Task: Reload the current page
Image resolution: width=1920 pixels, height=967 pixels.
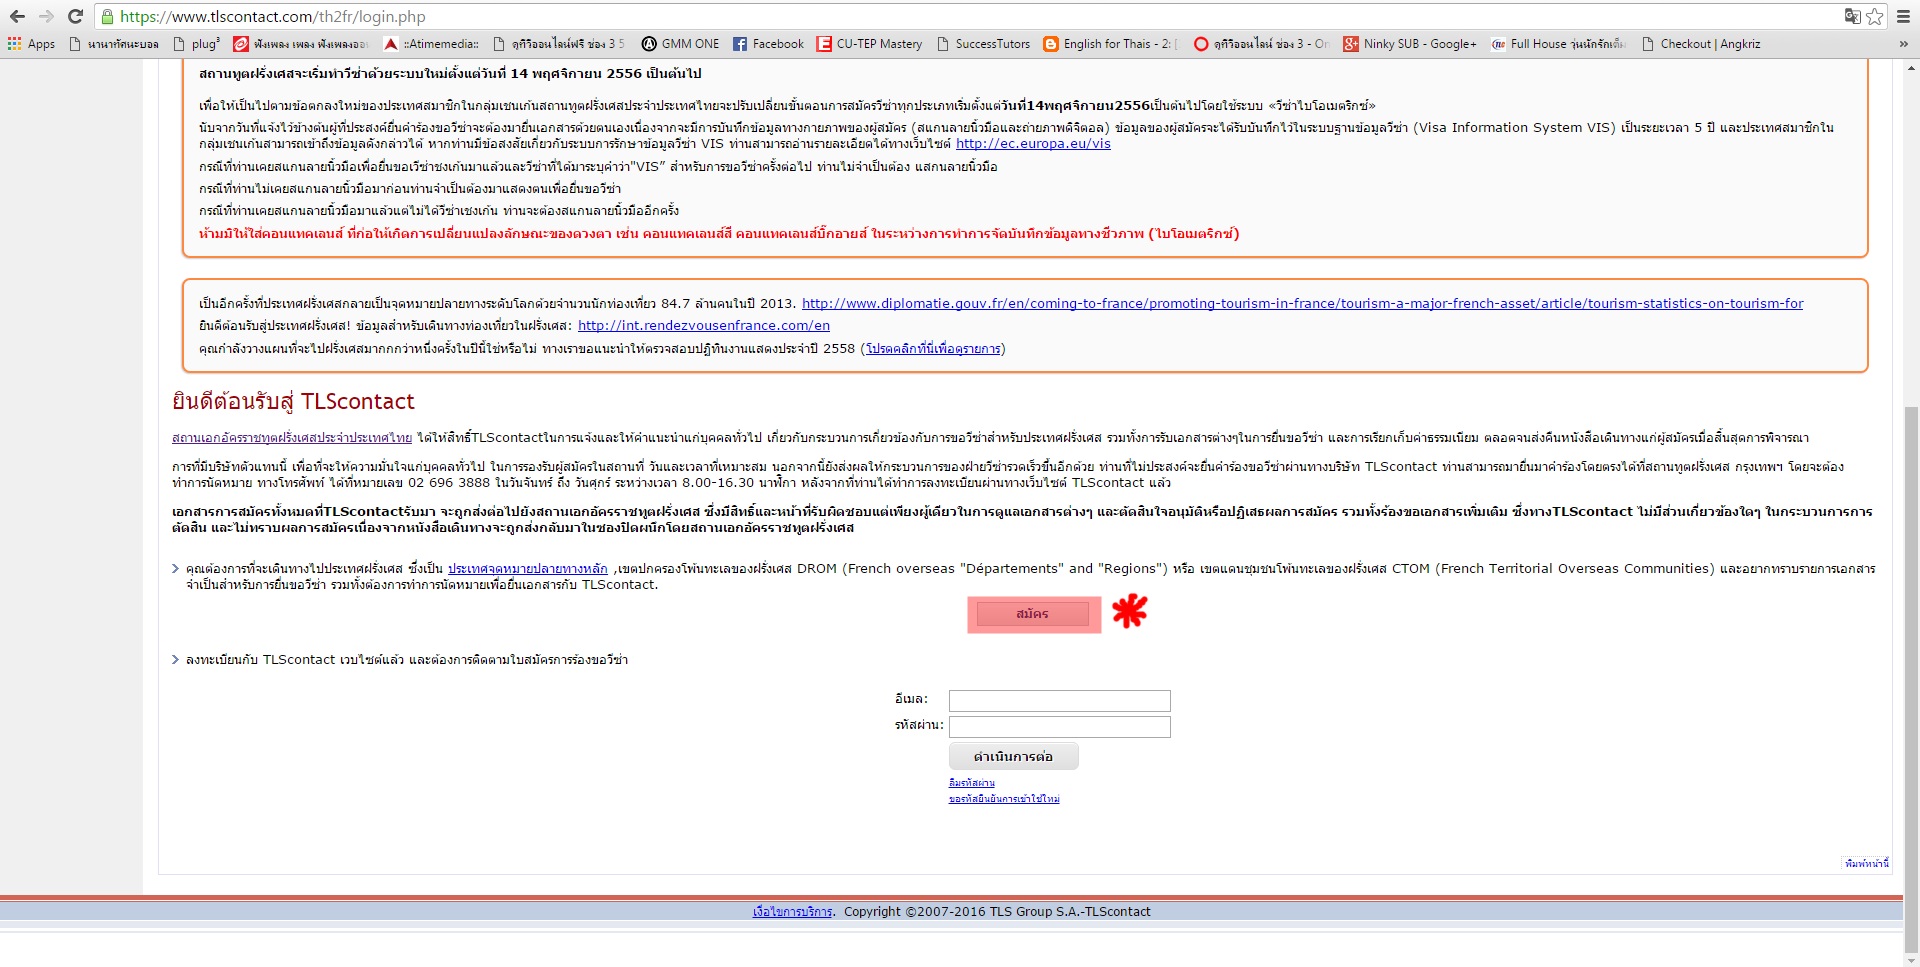Action: click(75, 16)
